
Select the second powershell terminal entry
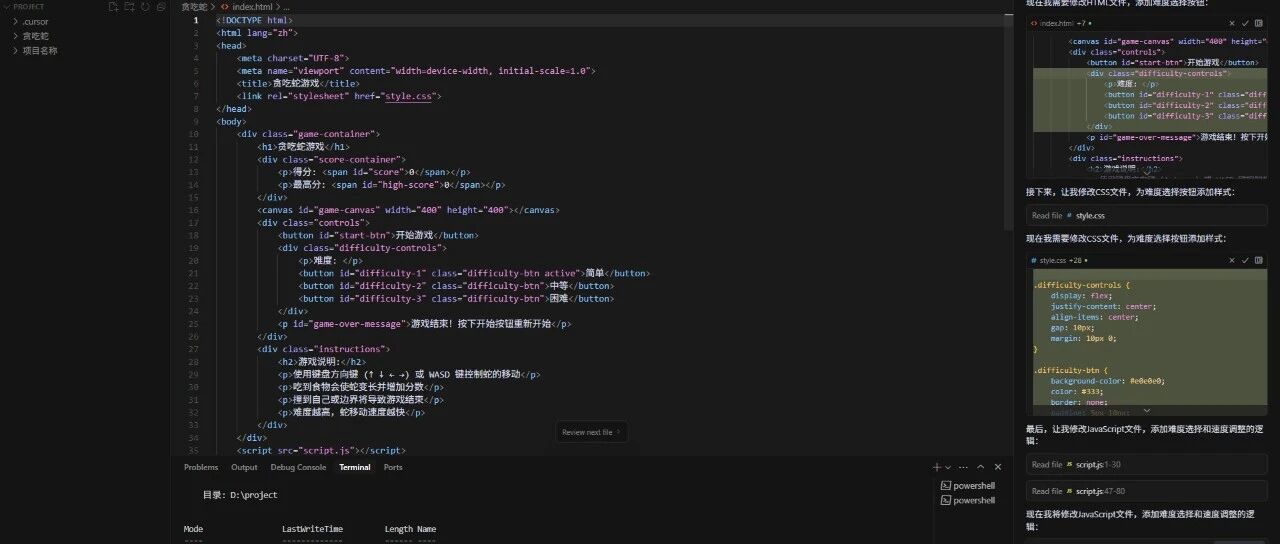(x=968, y=500)
